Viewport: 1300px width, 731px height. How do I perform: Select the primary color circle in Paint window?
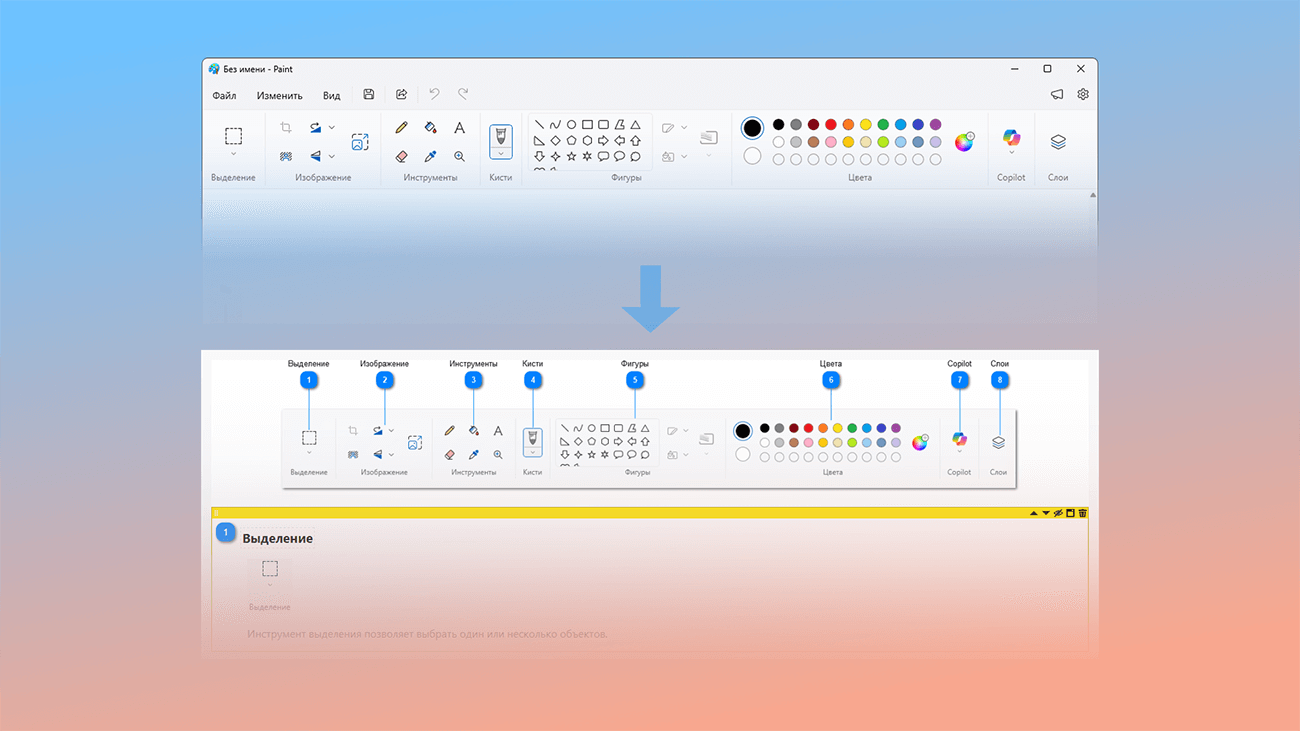tap(752, 128)
